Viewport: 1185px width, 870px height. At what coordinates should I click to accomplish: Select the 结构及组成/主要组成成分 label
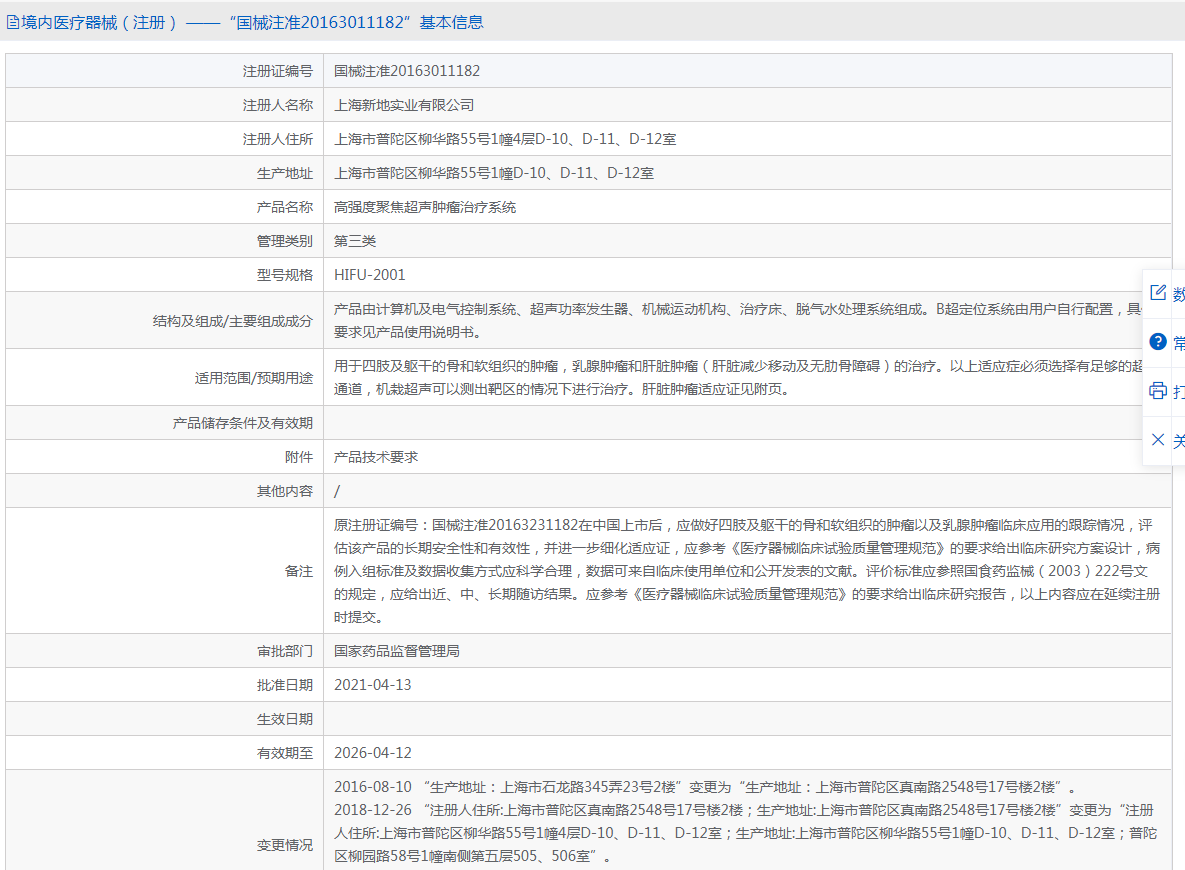(x=233, y=321)
